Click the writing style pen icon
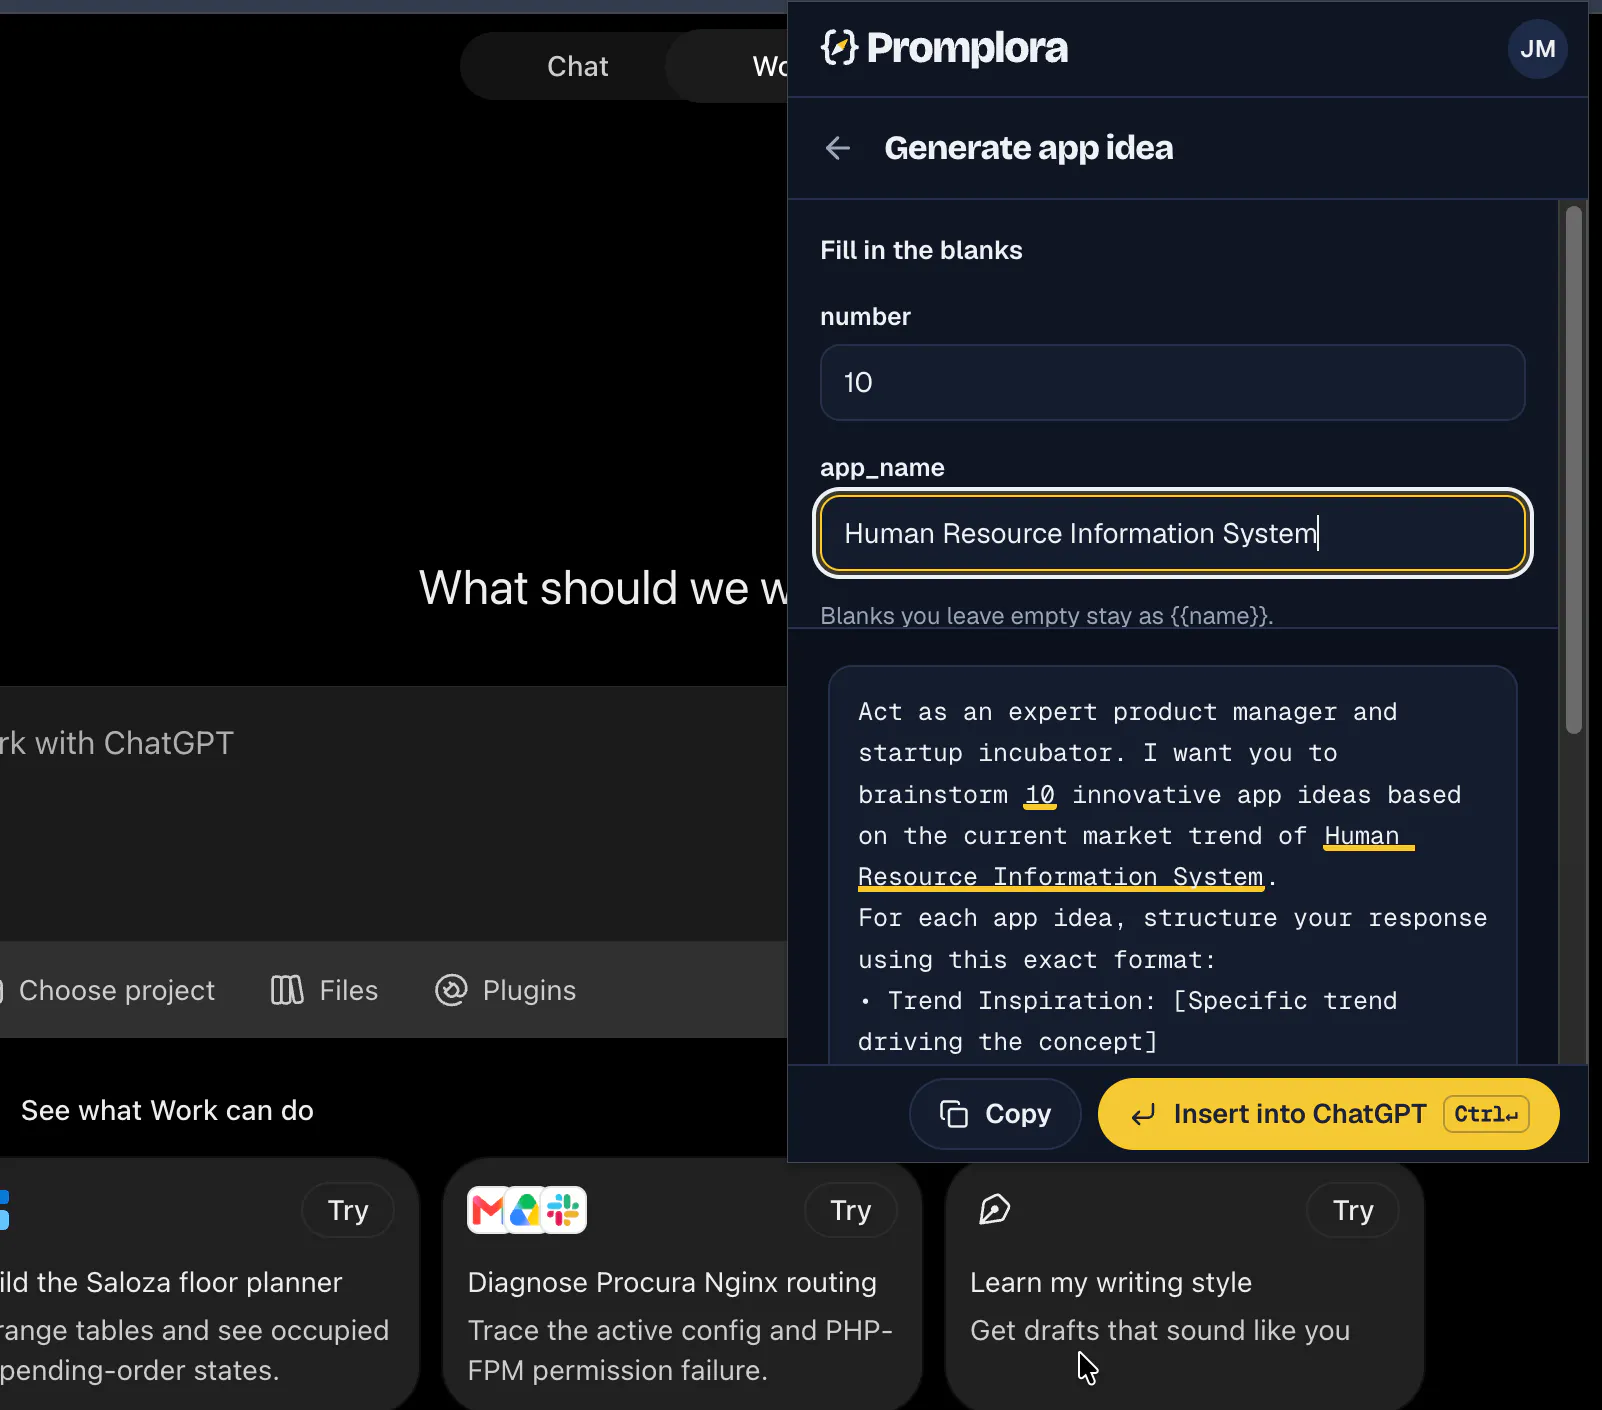 (994, 1210)
